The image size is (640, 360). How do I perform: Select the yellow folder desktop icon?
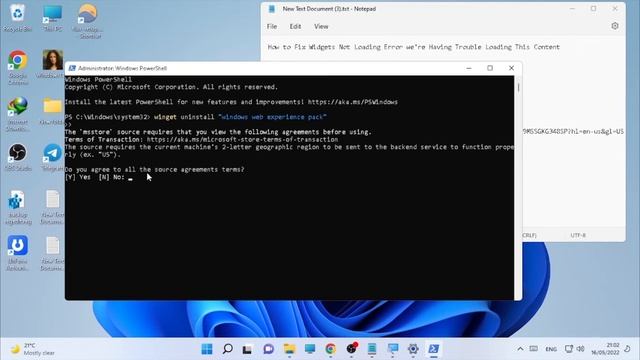tap(53, 110)
